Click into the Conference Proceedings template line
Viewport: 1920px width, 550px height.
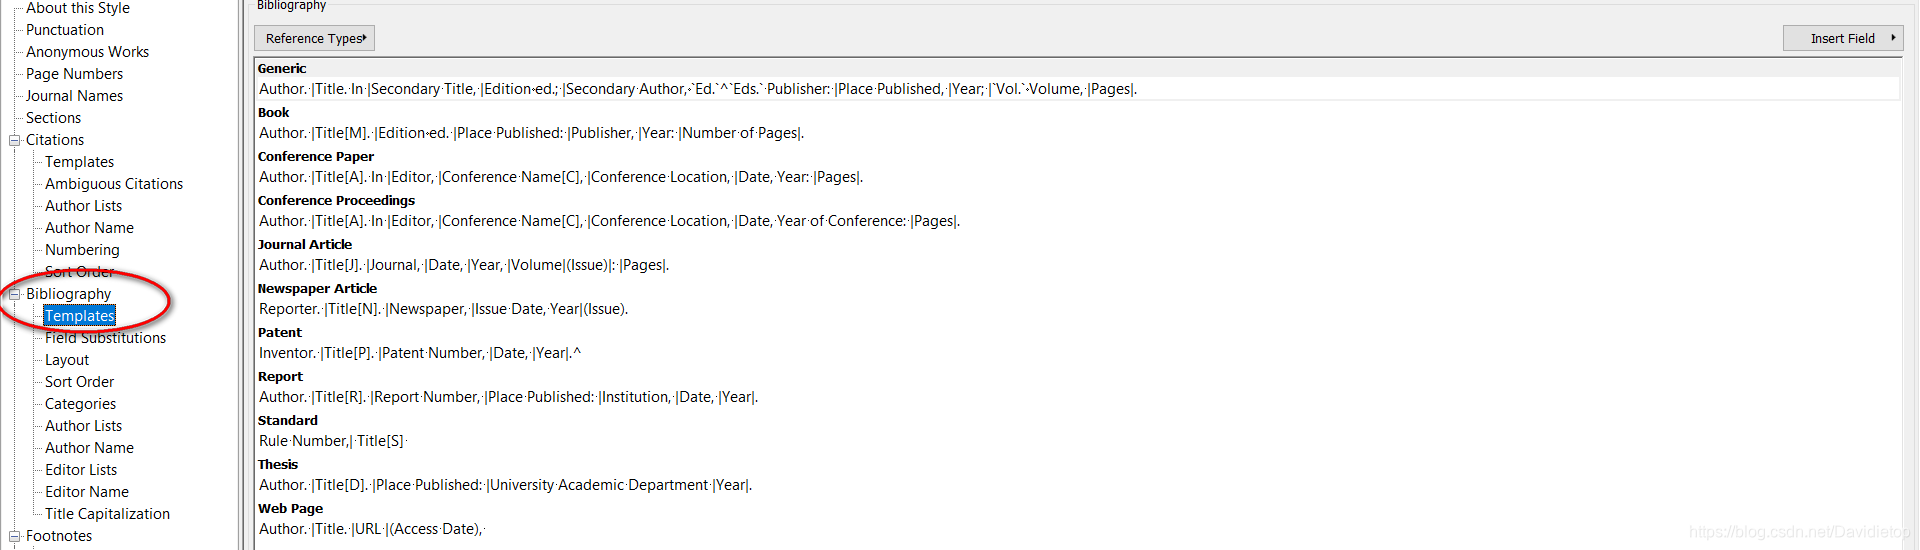pyautogui.click(x=609, y=221)
